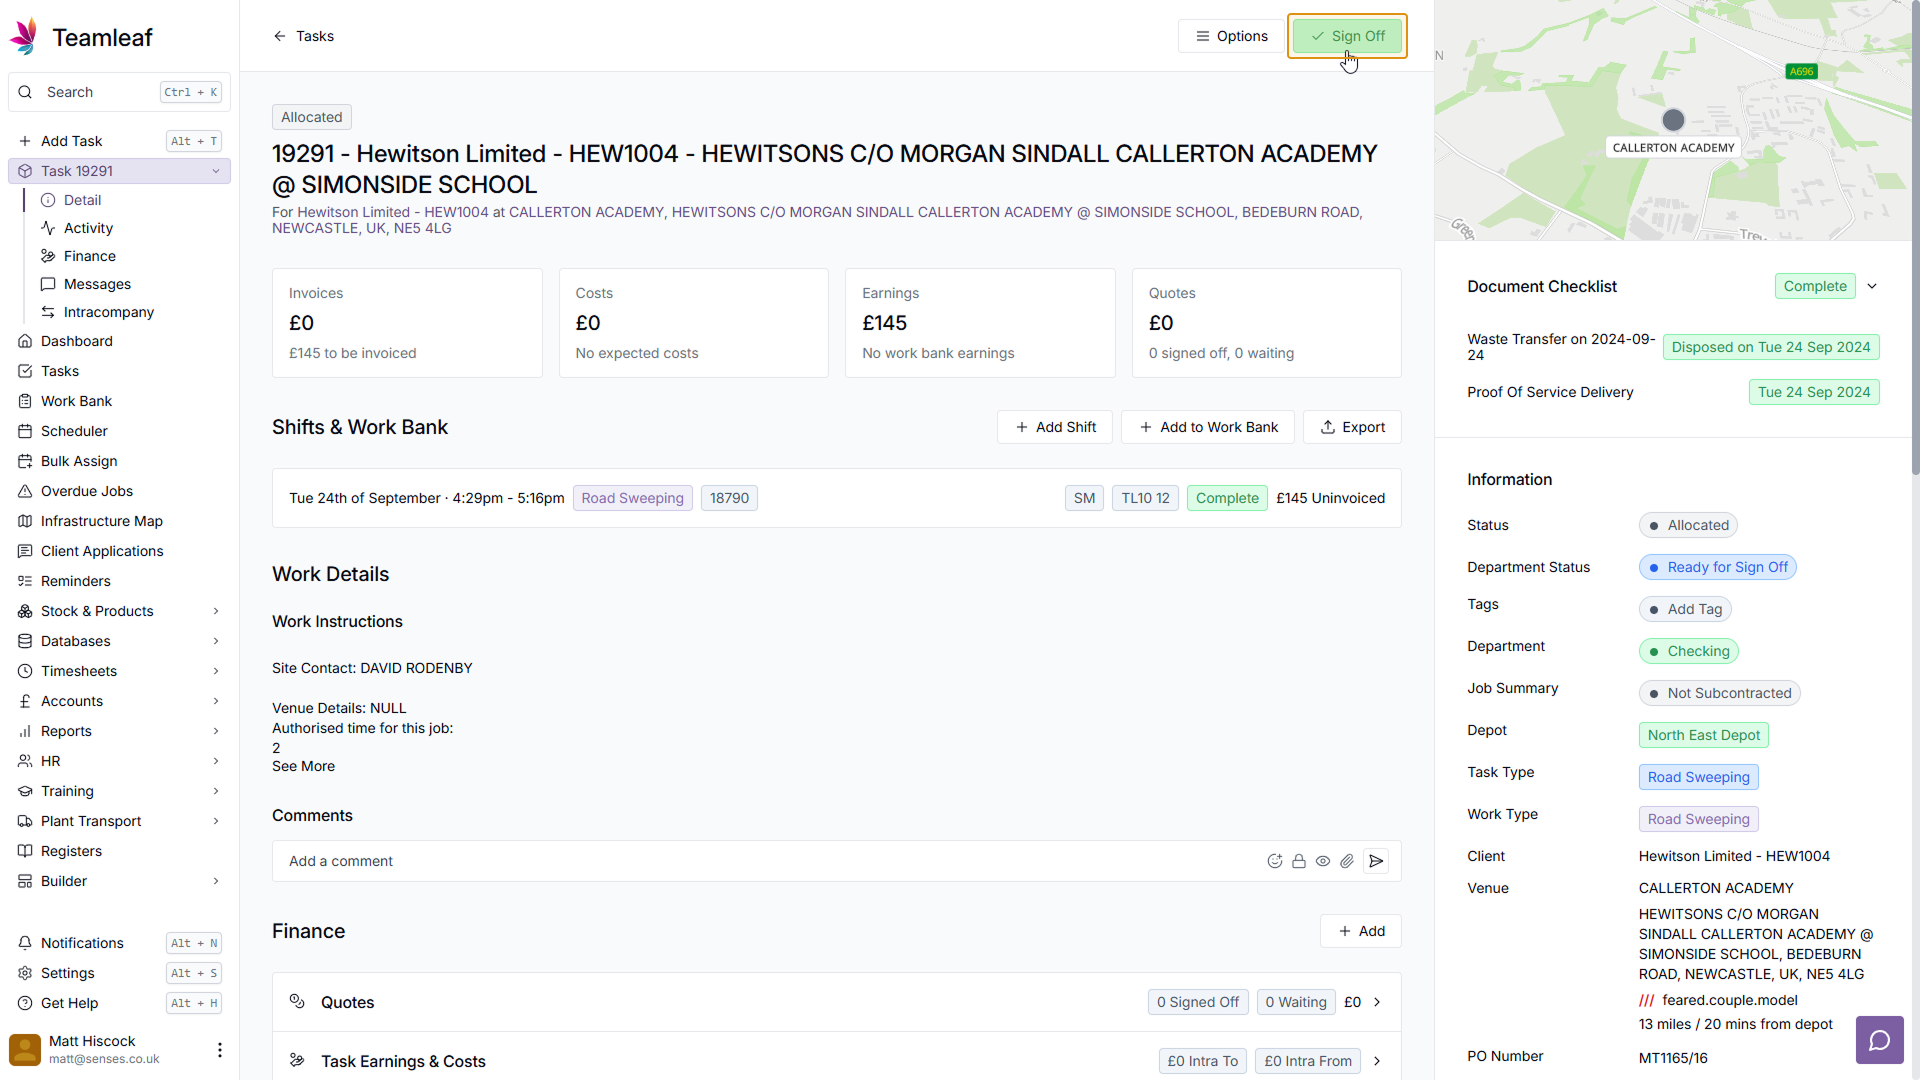Expand the Quotes finance row
This screenshot has height=1080, width=1920.
[1377, 1002]
